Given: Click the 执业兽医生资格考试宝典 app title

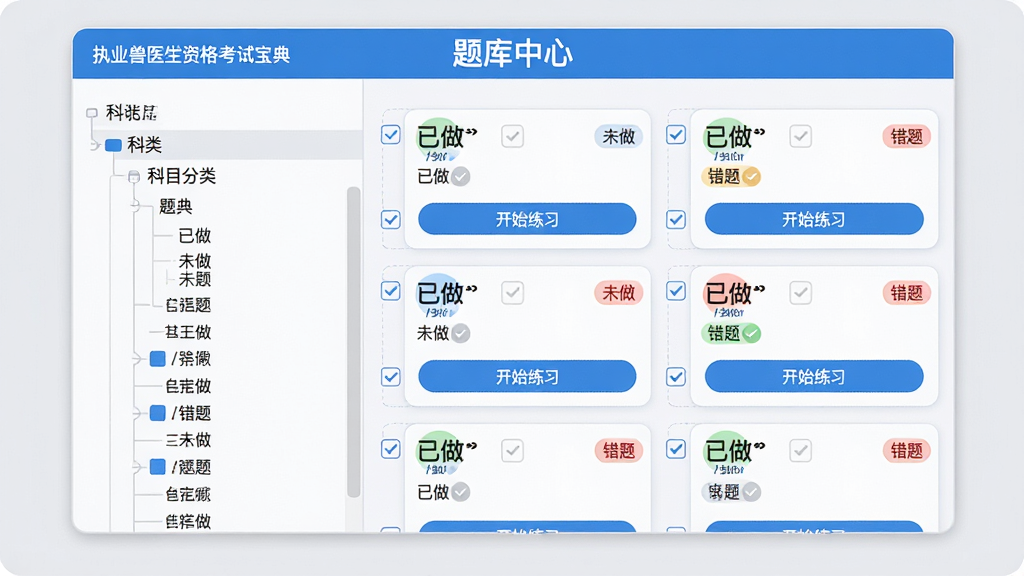Looking at the screenshot, I should tap(191, 55).
